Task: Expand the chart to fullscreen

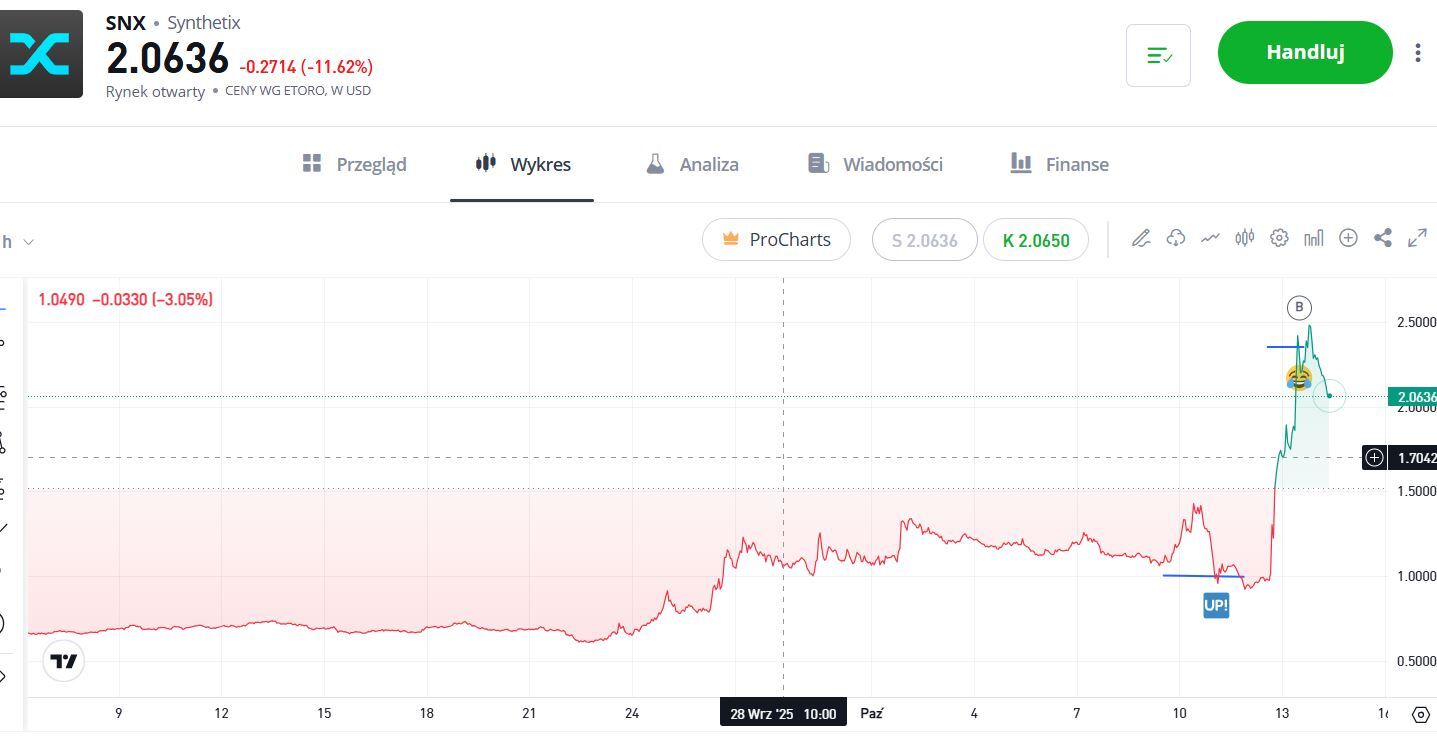Action: click(x=1417, y=238)
